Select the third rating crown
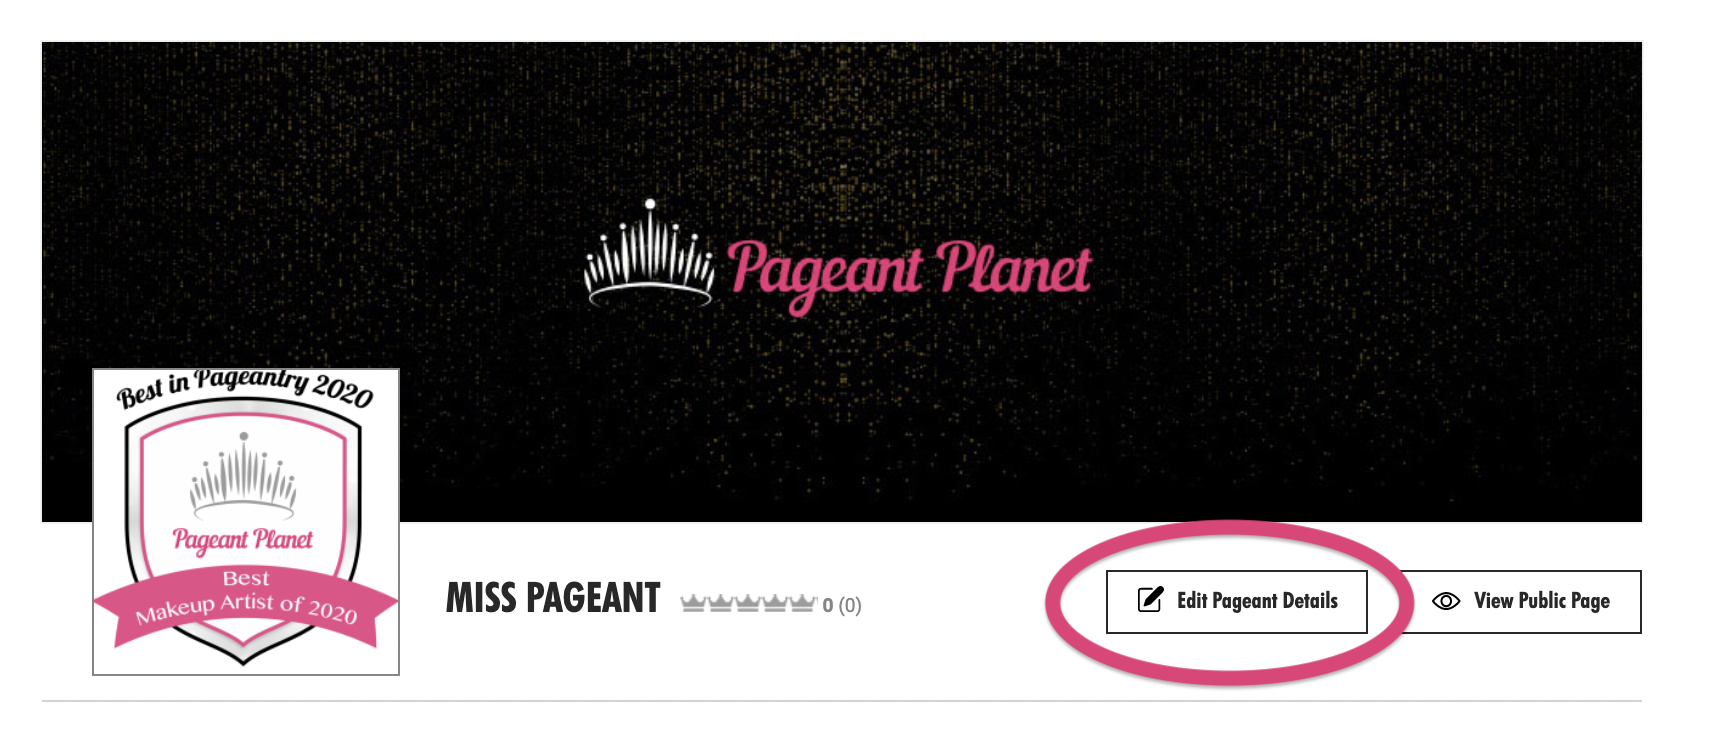The height and width of the screenshot is (730, 1736). tap(748, 603)
